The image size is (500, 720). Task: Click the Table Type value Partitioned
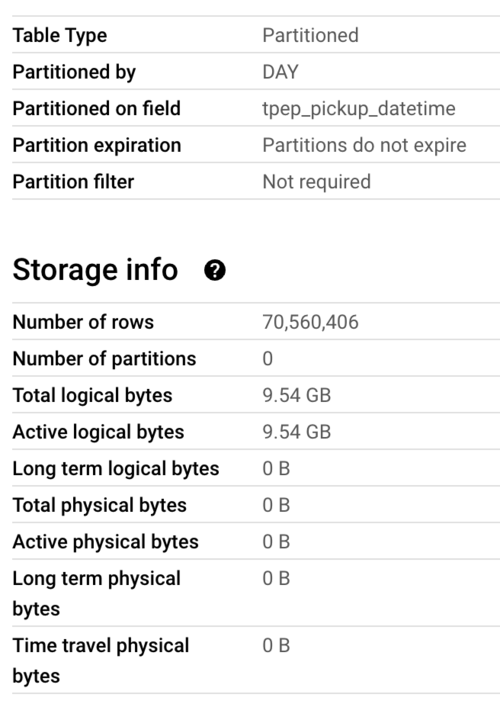310,35
